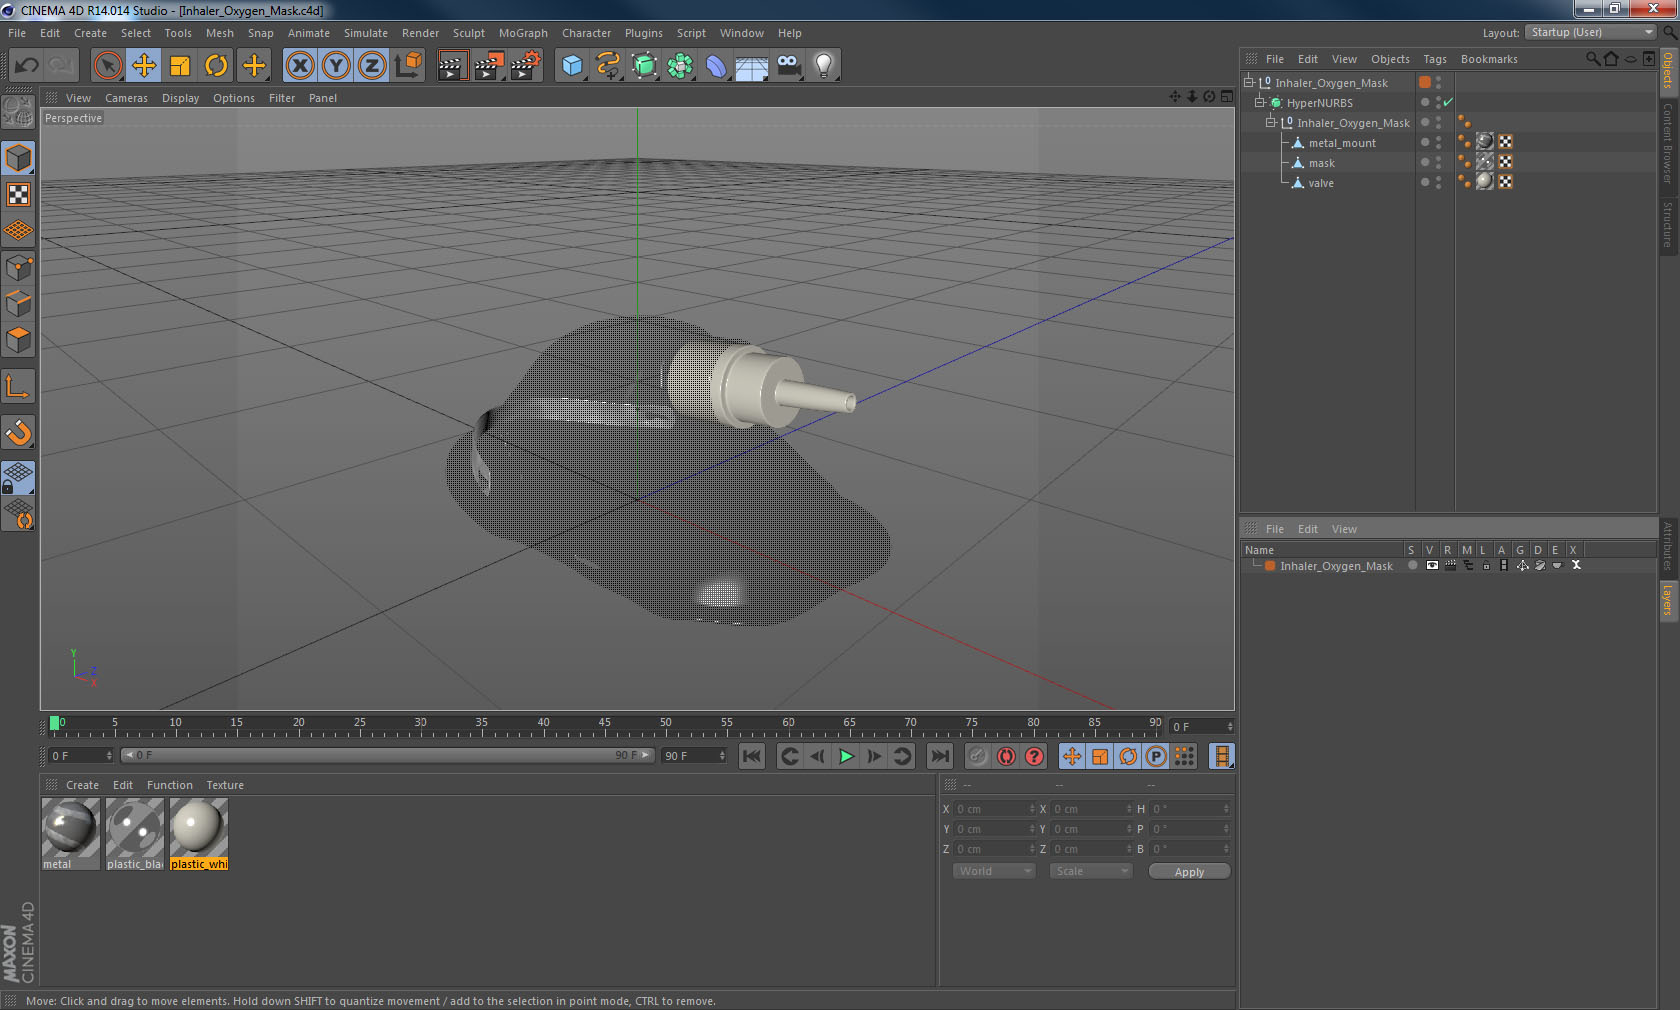The height and width of the screenshot is (1010, 1680).
Task: Select the plastic_white material swatch
Action: coord(198,834)
